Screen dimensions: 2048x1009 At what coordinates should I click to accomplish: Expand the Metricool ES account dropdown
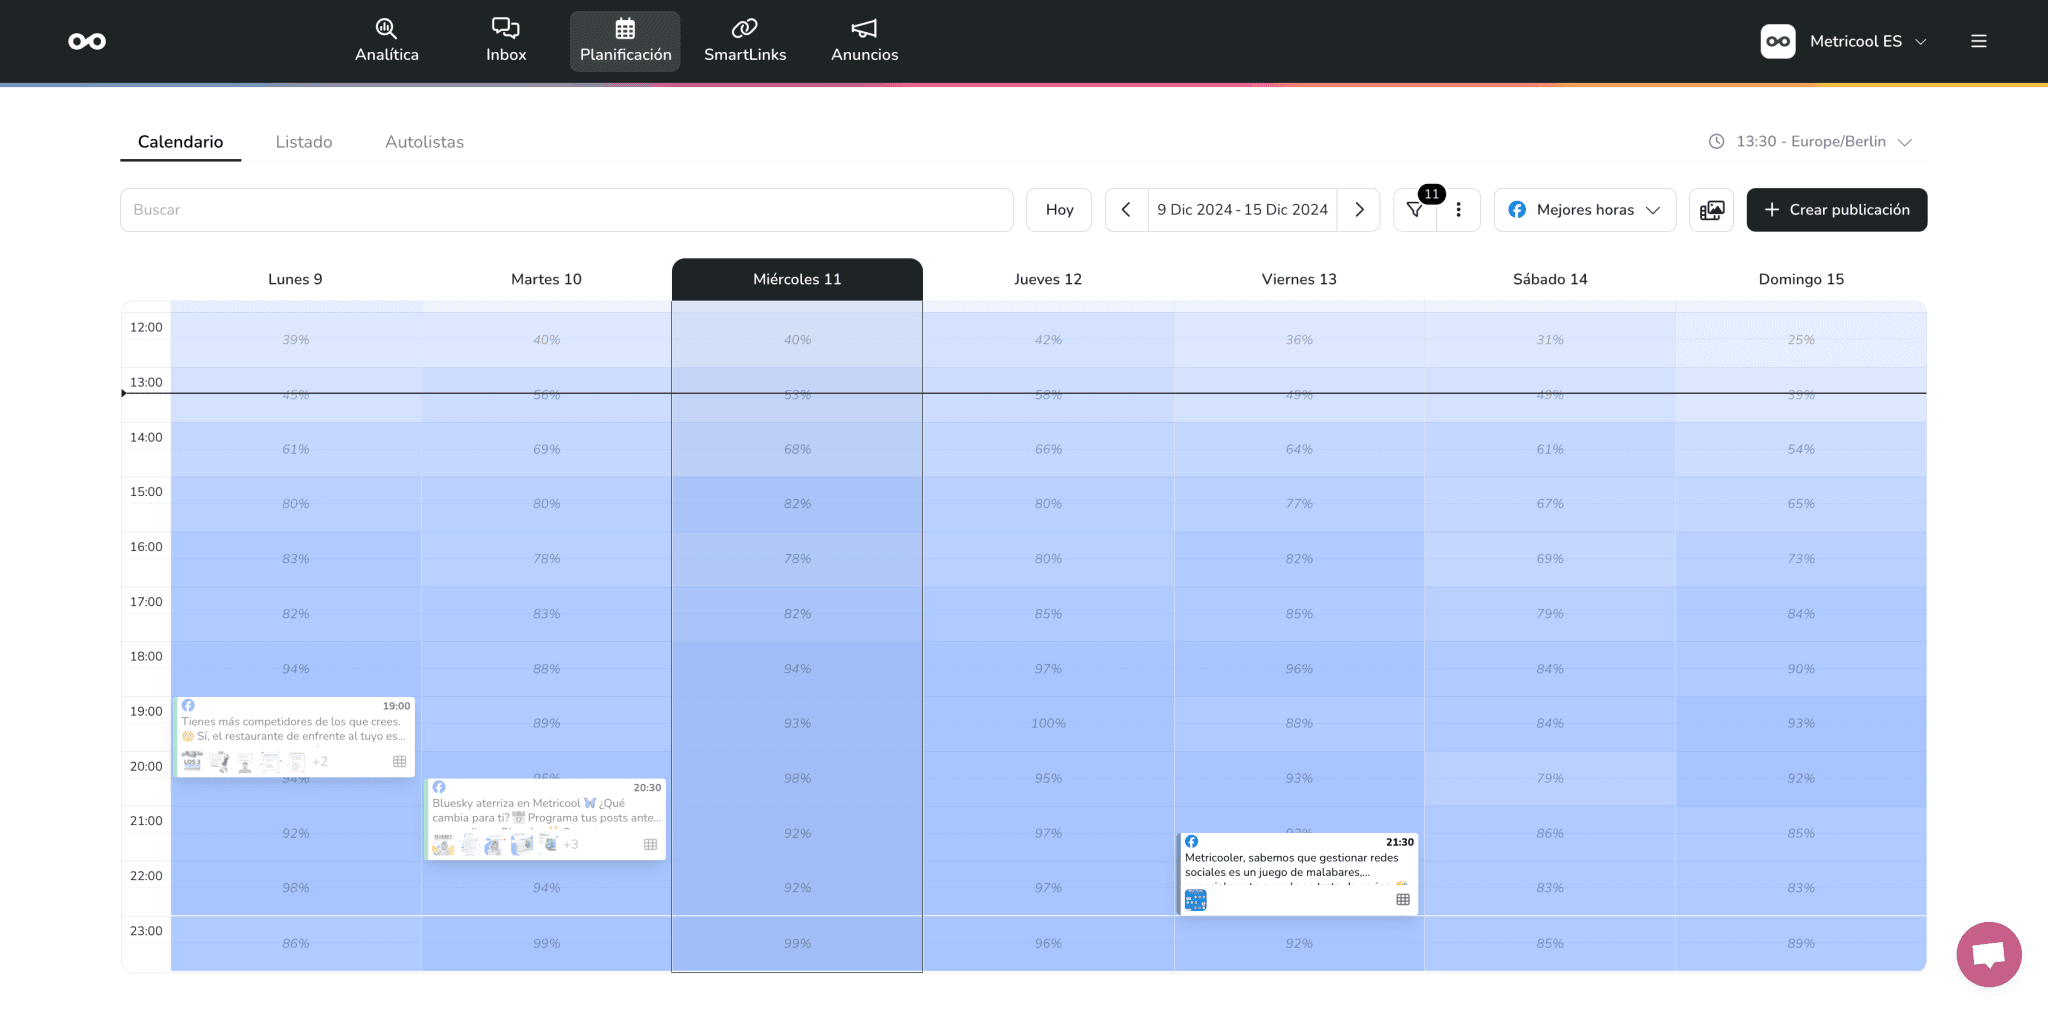[1845, 41]
